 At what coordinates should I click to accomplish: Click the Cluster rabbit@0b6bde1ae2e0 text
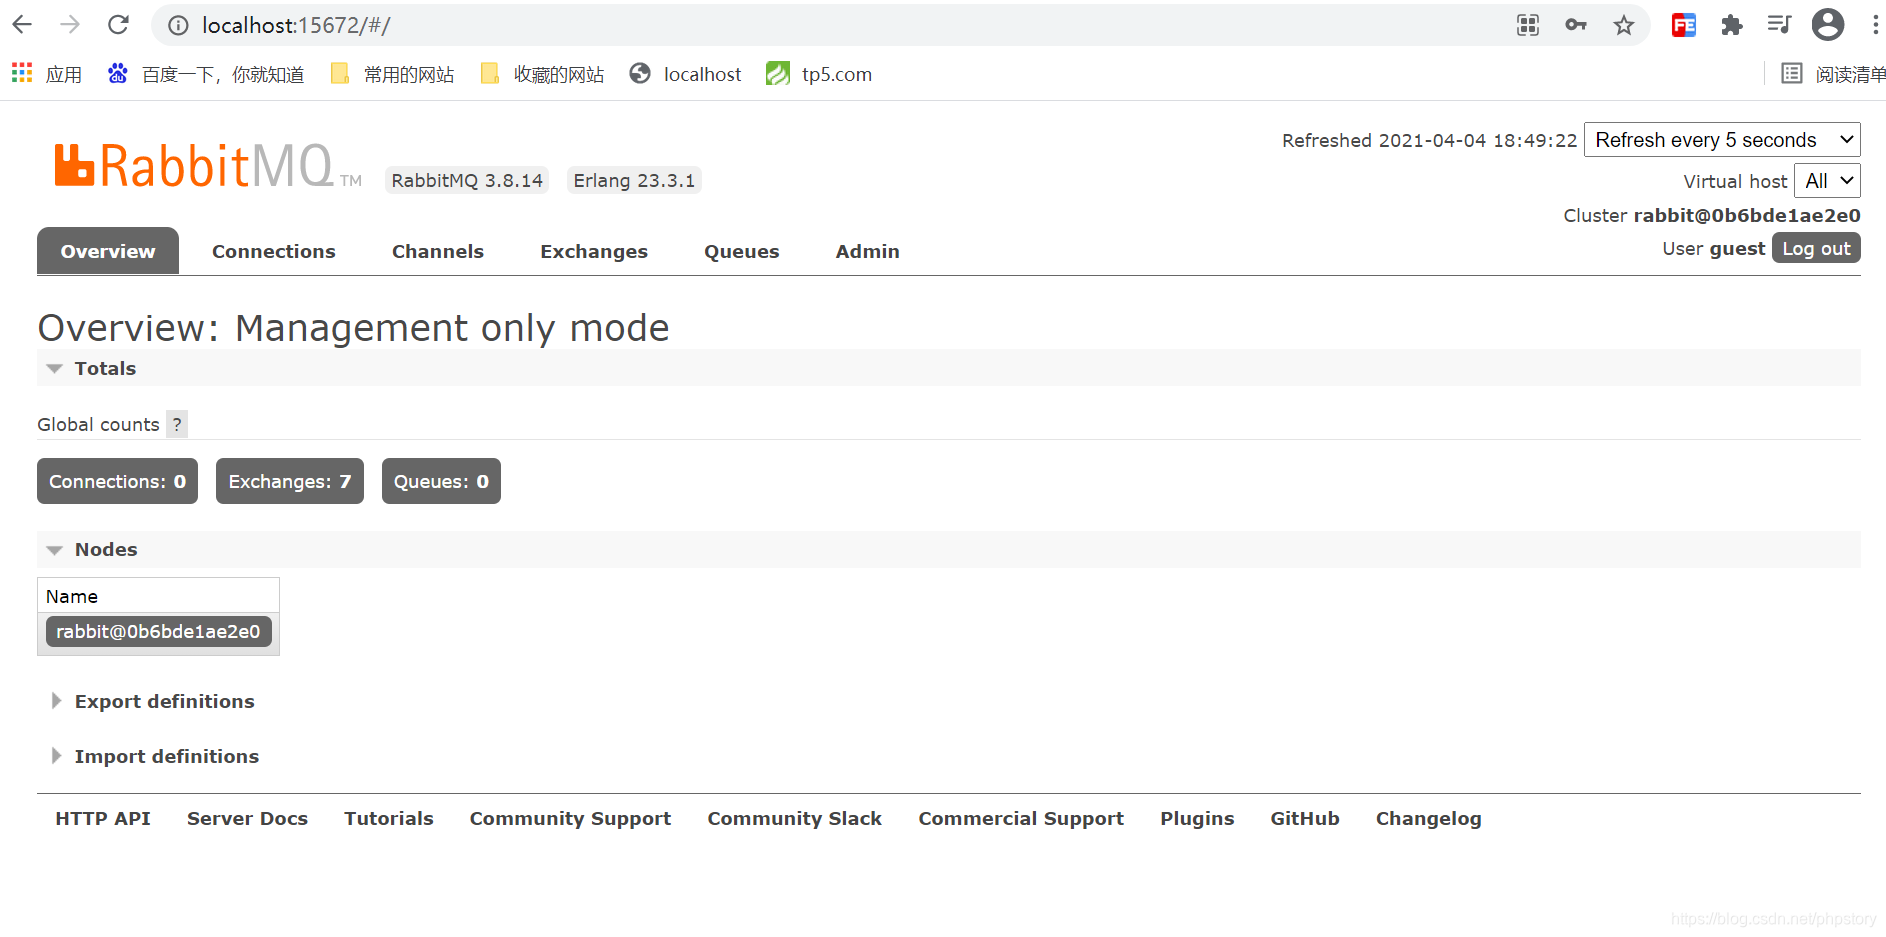(x=1712, y=215)
